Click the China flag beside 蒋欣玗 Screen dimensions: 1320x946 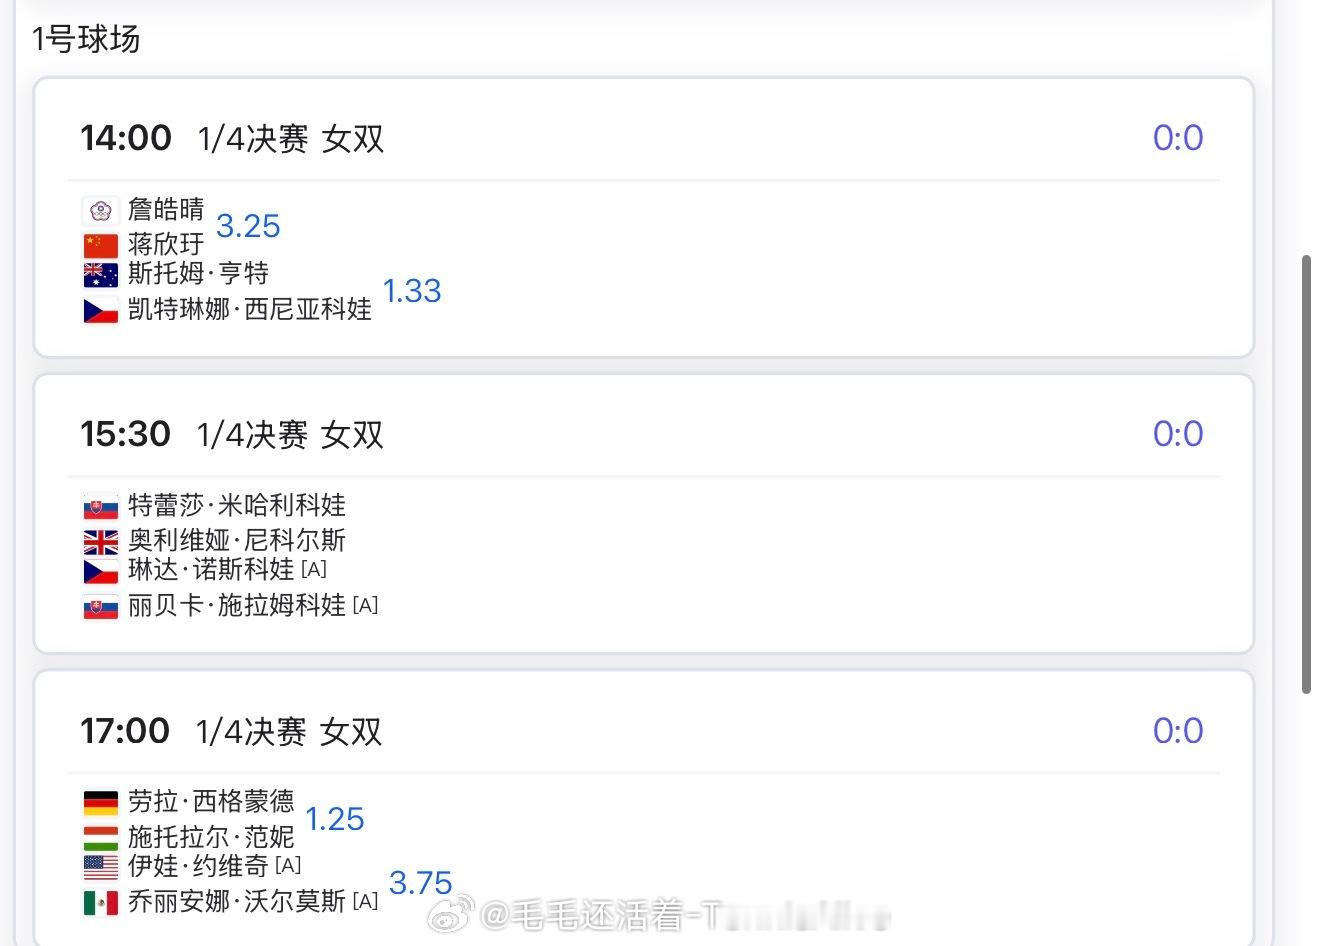coord(100,245)
